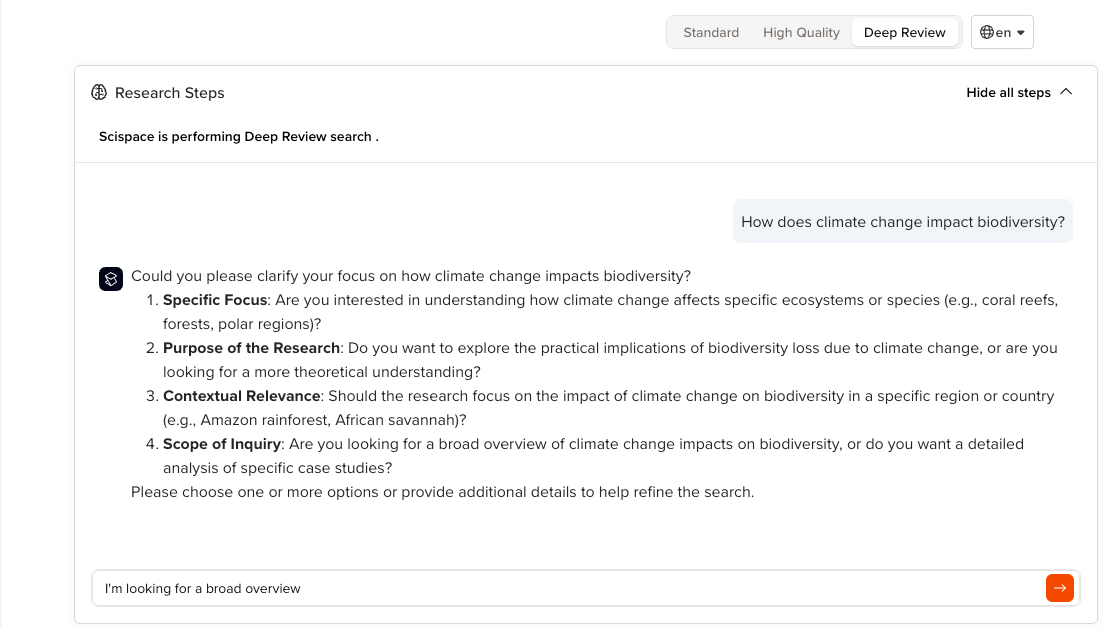
Task: Open the language selector control
Action: pos(1002,32)
